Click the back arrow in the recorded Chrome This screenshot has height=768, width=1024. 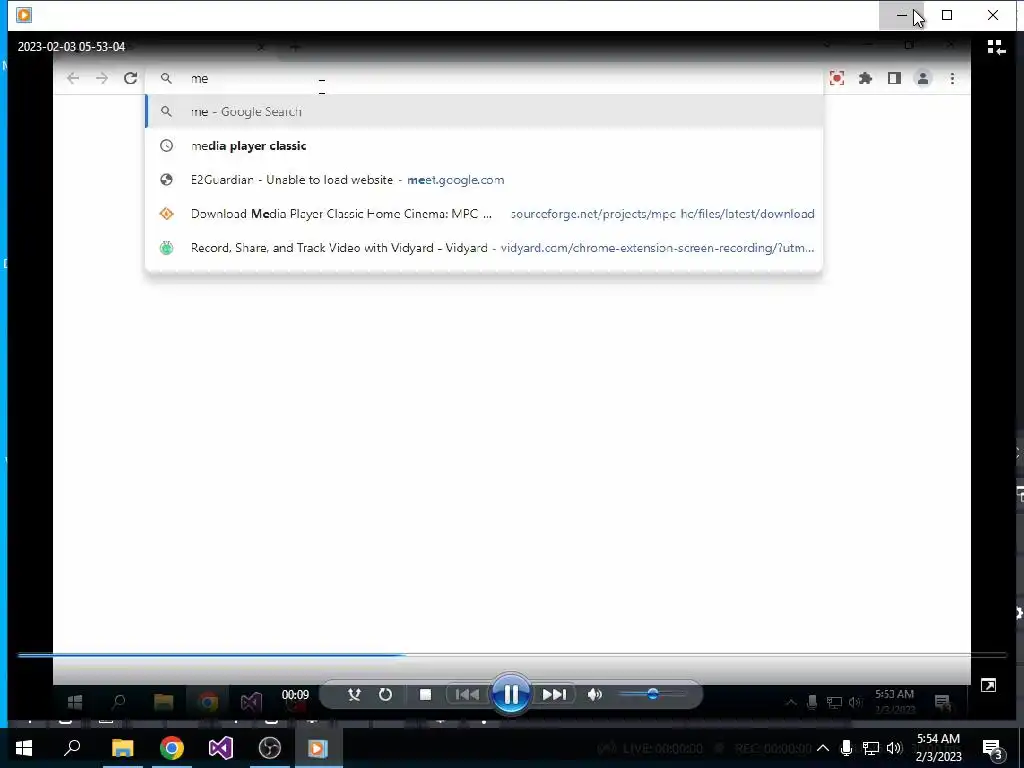72,78
